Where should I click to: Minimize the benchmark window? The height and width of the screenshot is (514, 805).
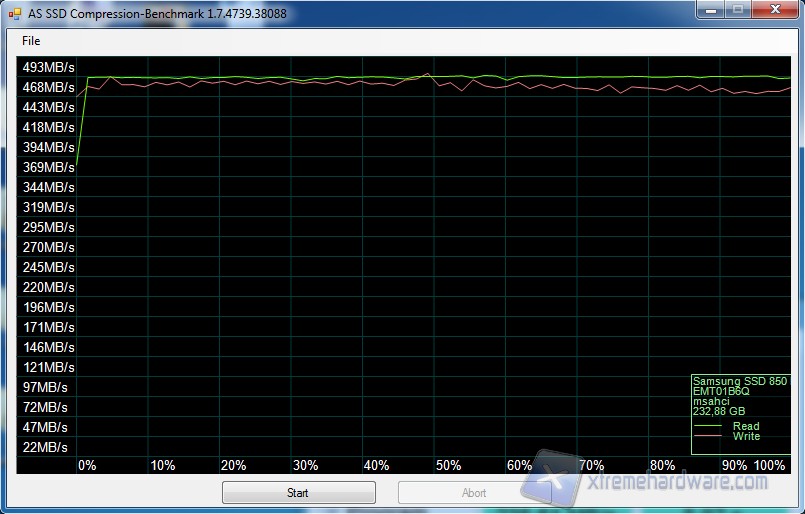click(709, 9)
